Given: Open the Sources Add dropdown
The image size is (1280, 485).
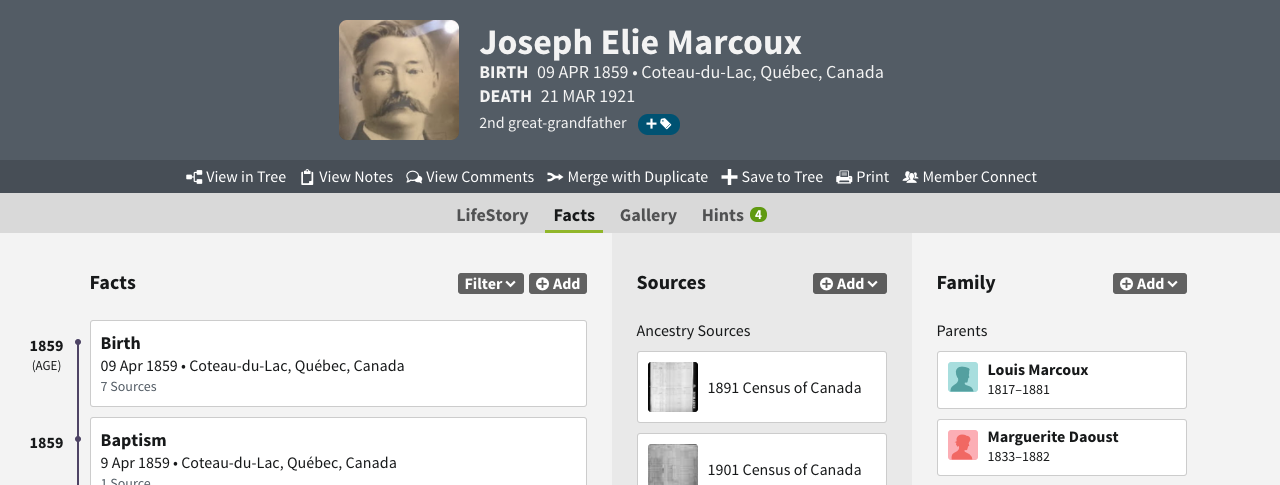Looking at the screenshot, I should [x=849, y=284].
